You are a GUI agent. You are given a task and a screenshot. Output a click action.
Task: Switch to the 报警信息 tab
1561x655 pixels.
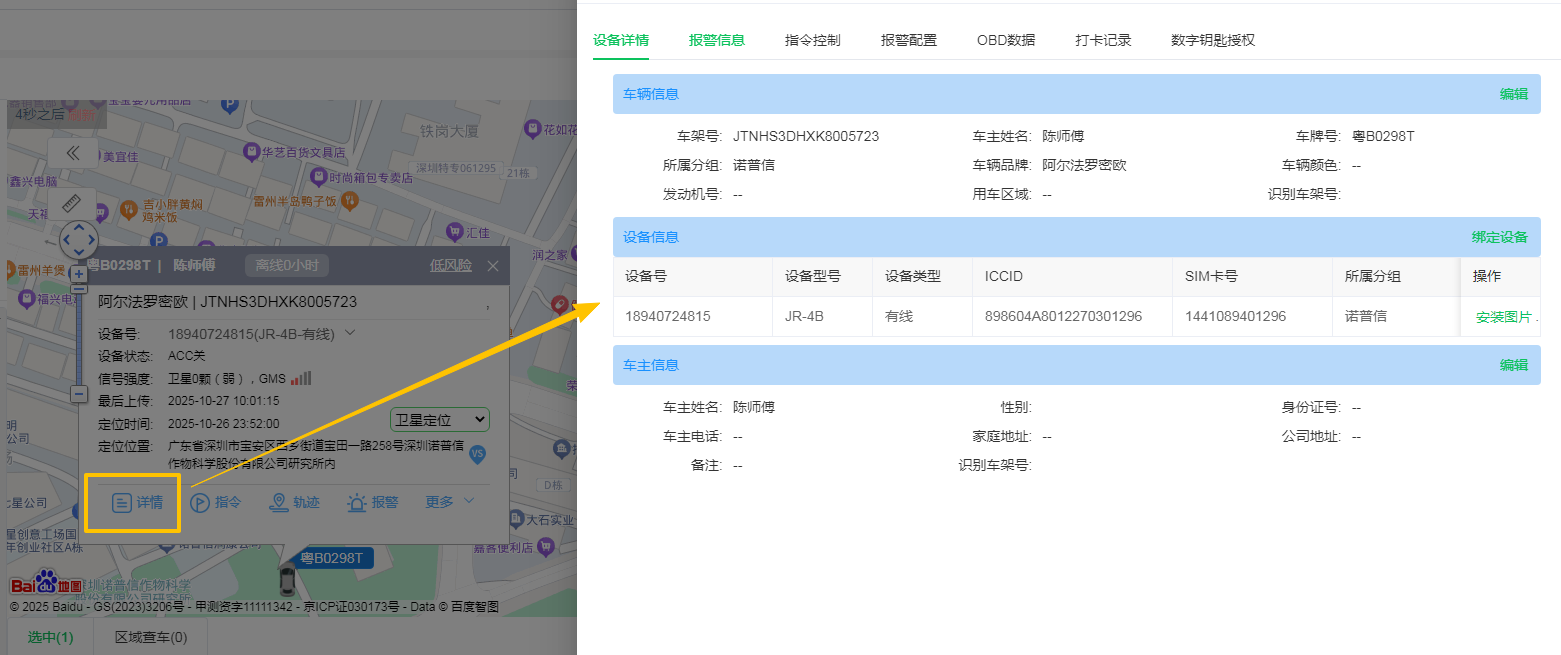[x=717, y=41]
